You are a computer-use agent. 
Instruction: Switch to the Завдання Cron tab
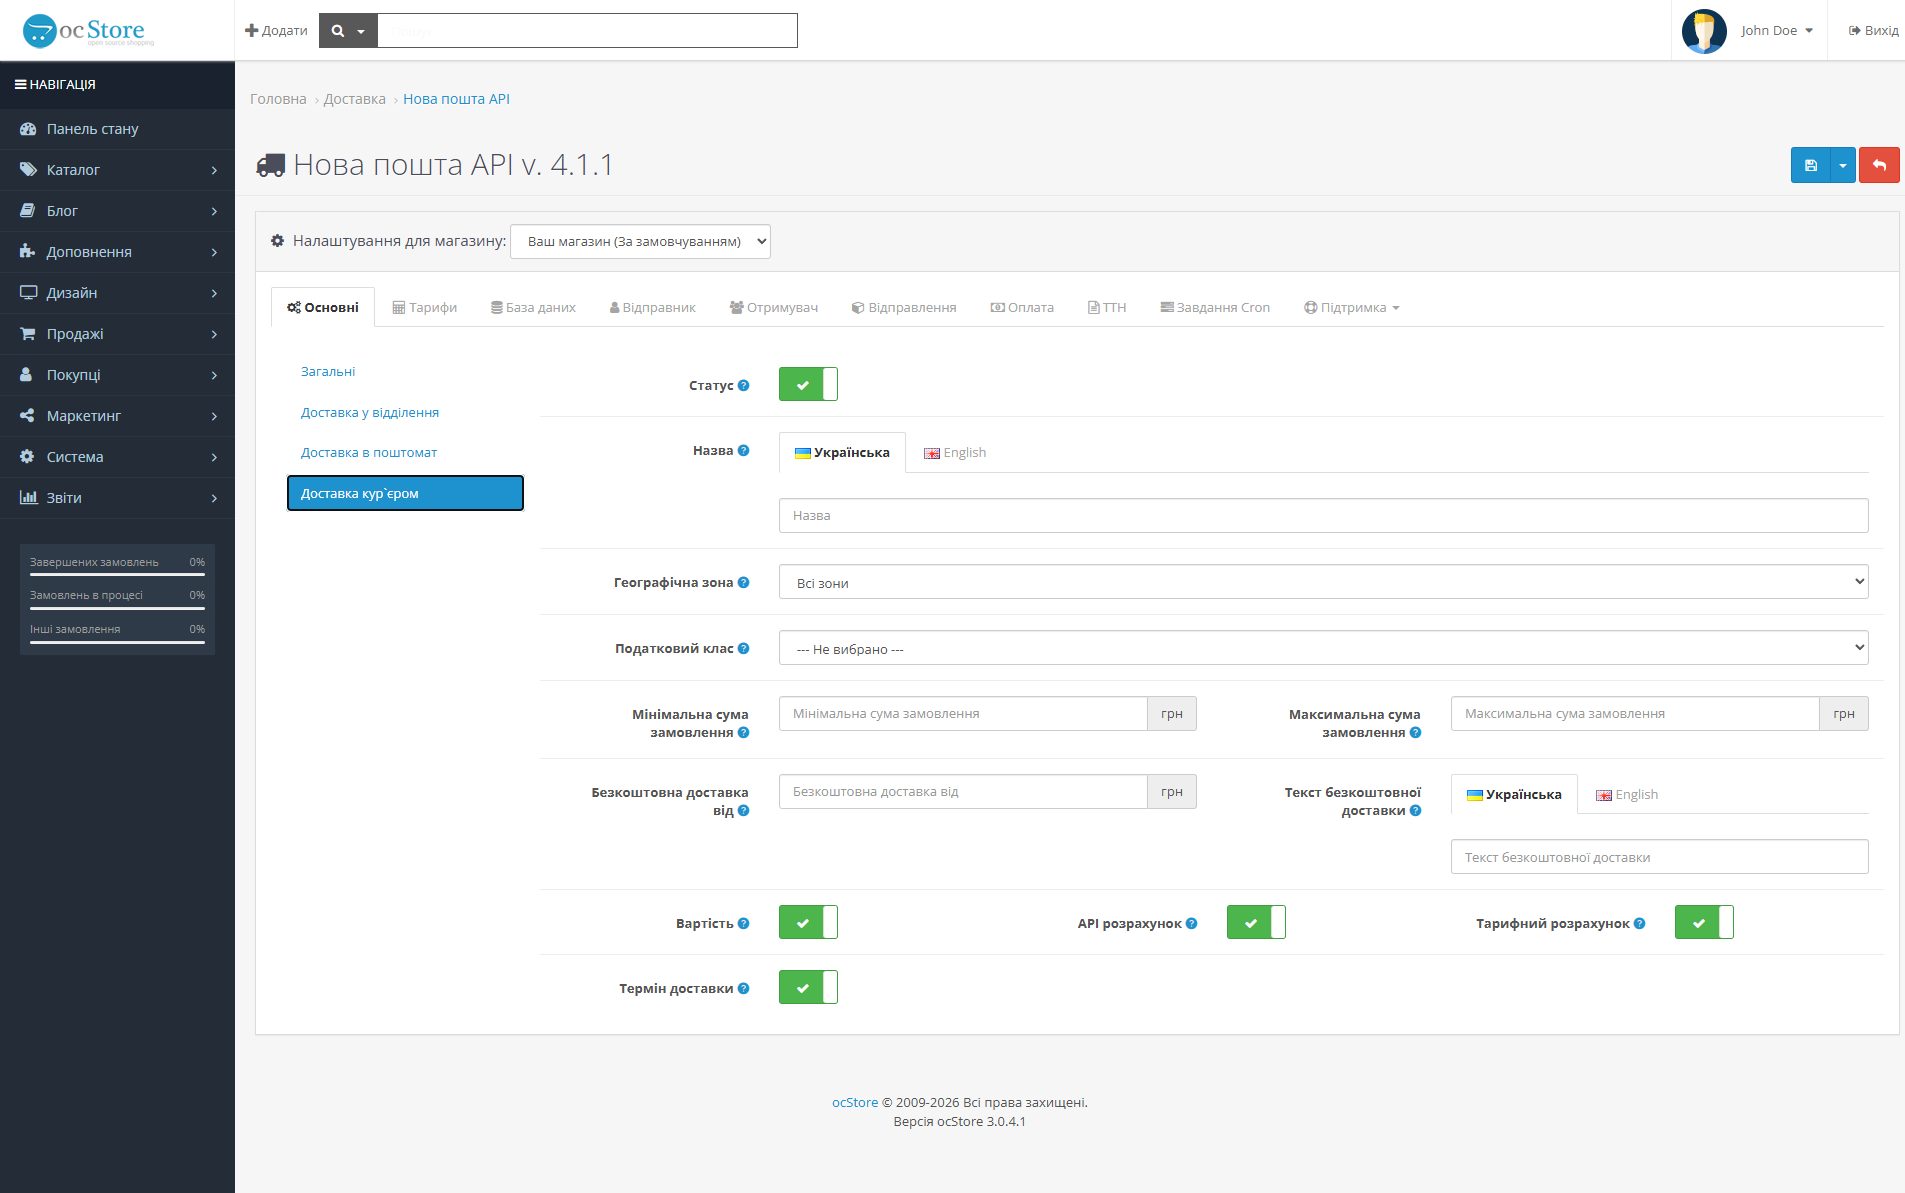1215,307
